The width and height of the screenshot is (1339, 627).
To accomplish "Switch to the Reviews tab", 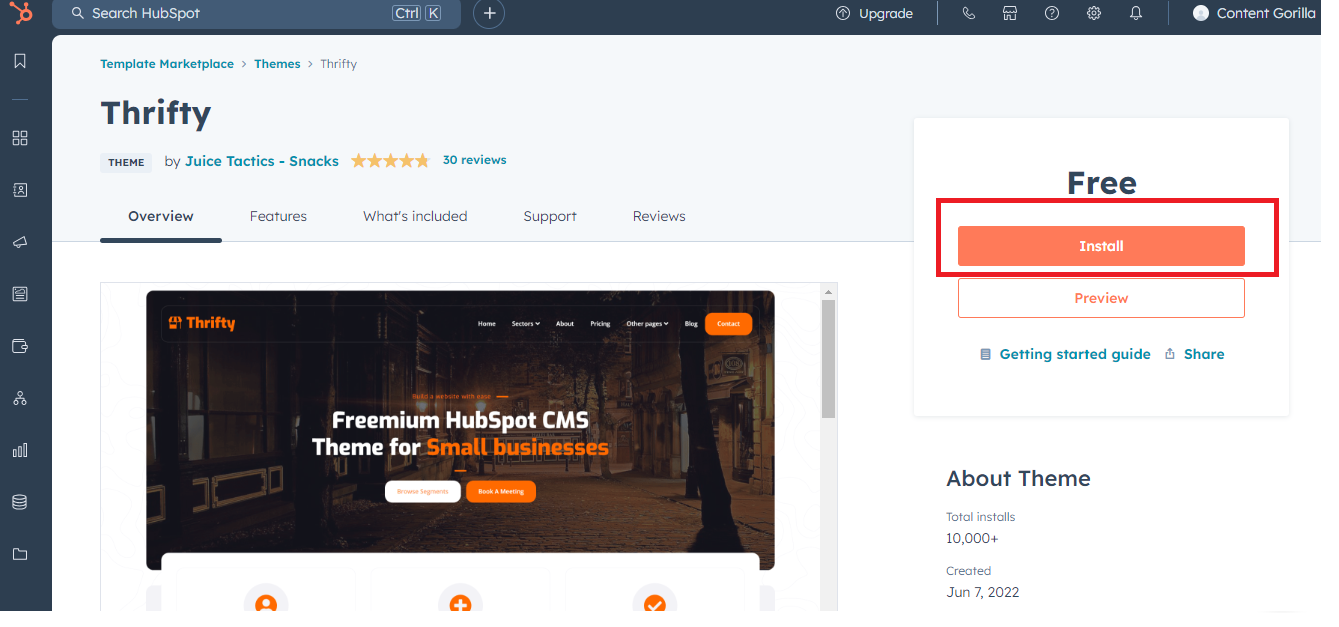I will [x=659, y=216].
